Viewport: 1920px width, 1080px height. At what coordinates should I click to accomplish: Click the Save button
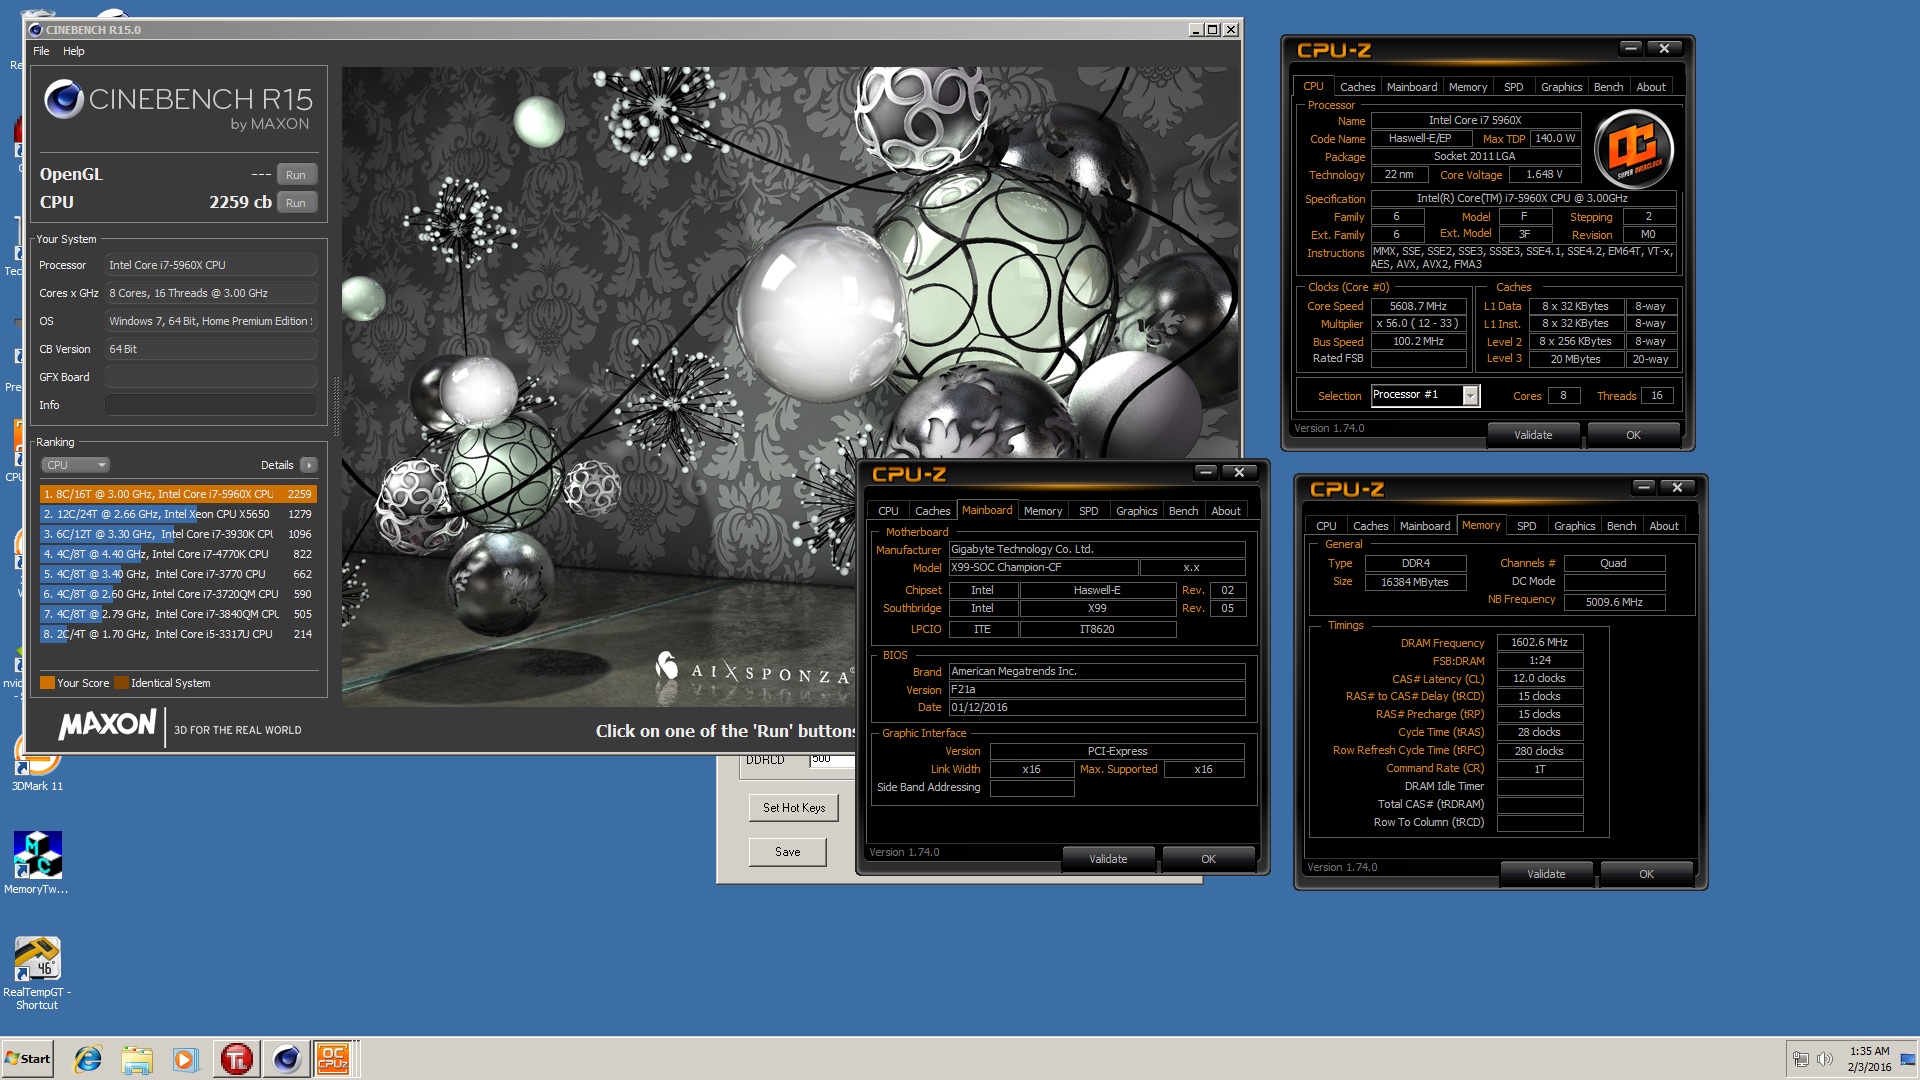788,852
